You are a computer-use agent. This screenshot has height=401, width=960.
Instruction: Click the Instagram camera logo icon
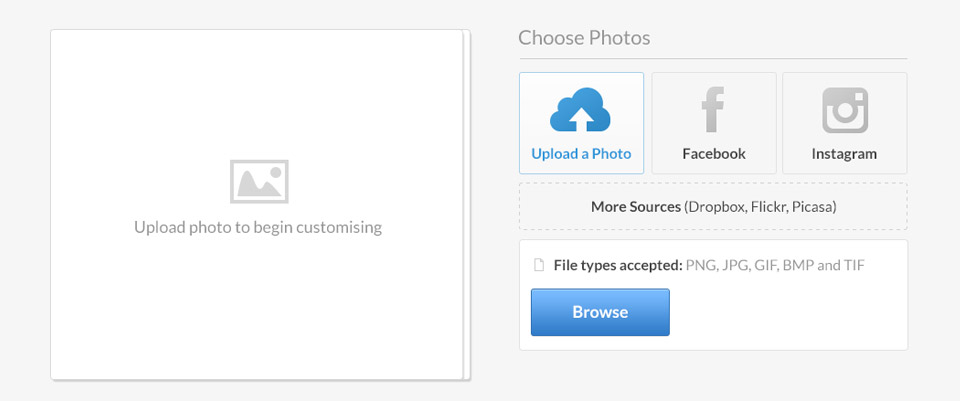(x=844, y=110)
